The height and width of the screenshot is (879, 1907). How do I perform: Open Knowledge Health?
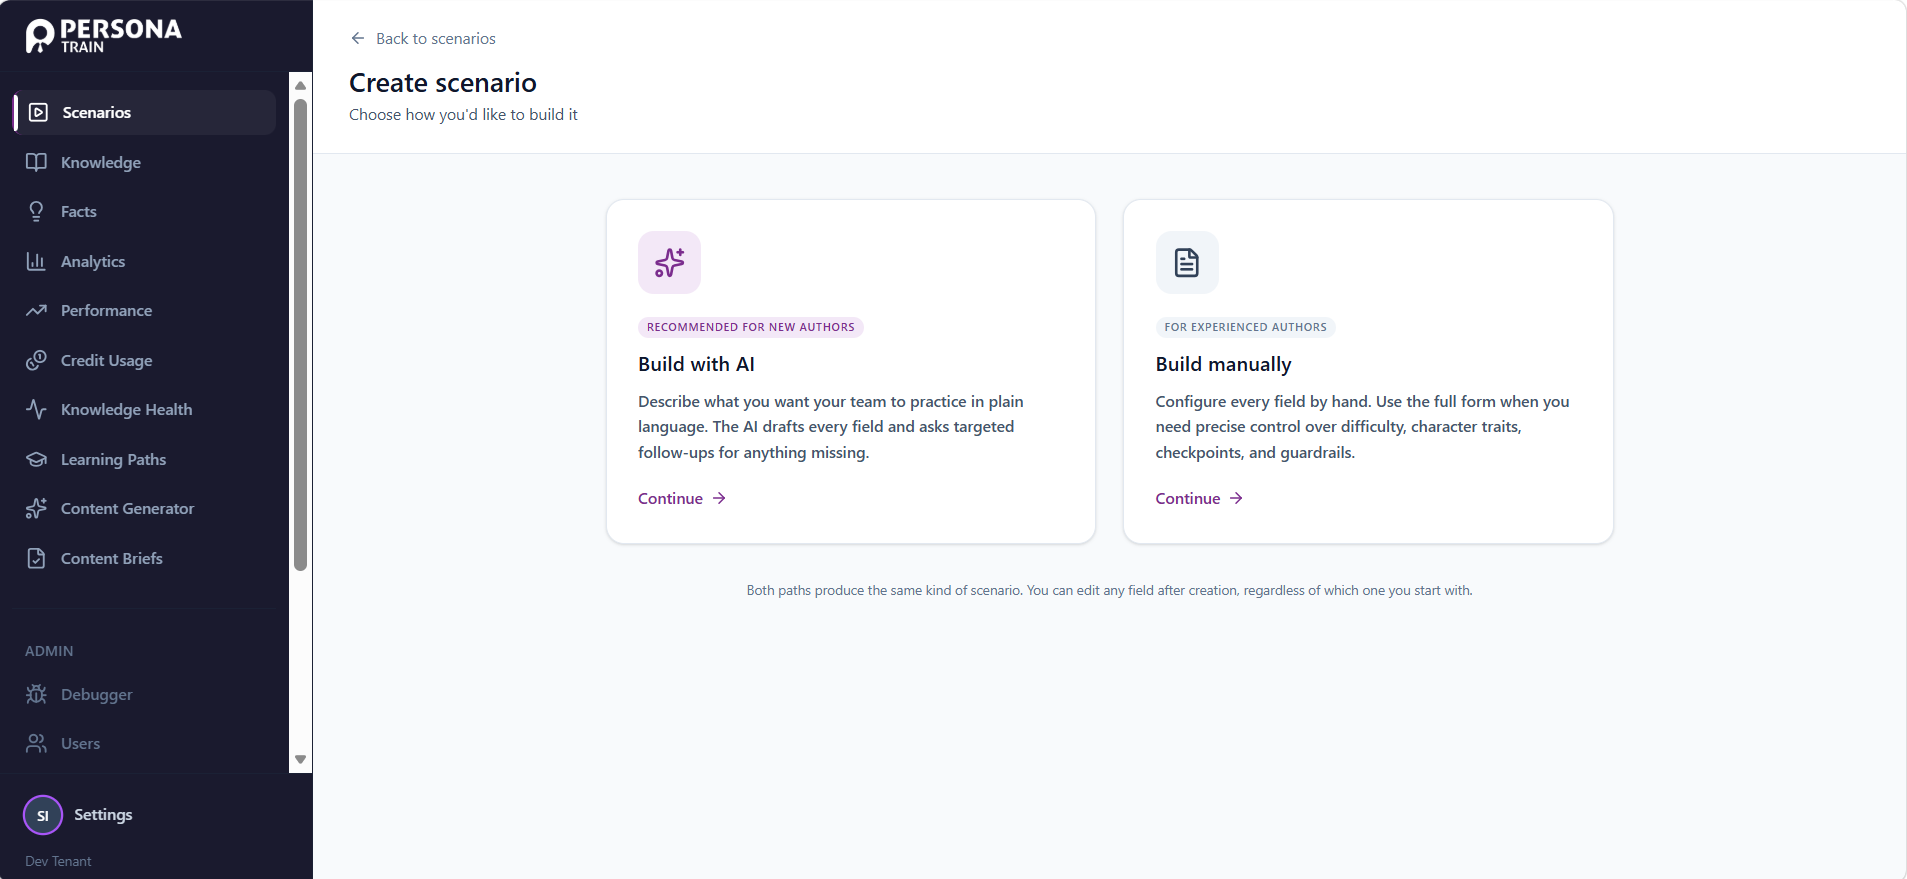(x=145, y=409)
